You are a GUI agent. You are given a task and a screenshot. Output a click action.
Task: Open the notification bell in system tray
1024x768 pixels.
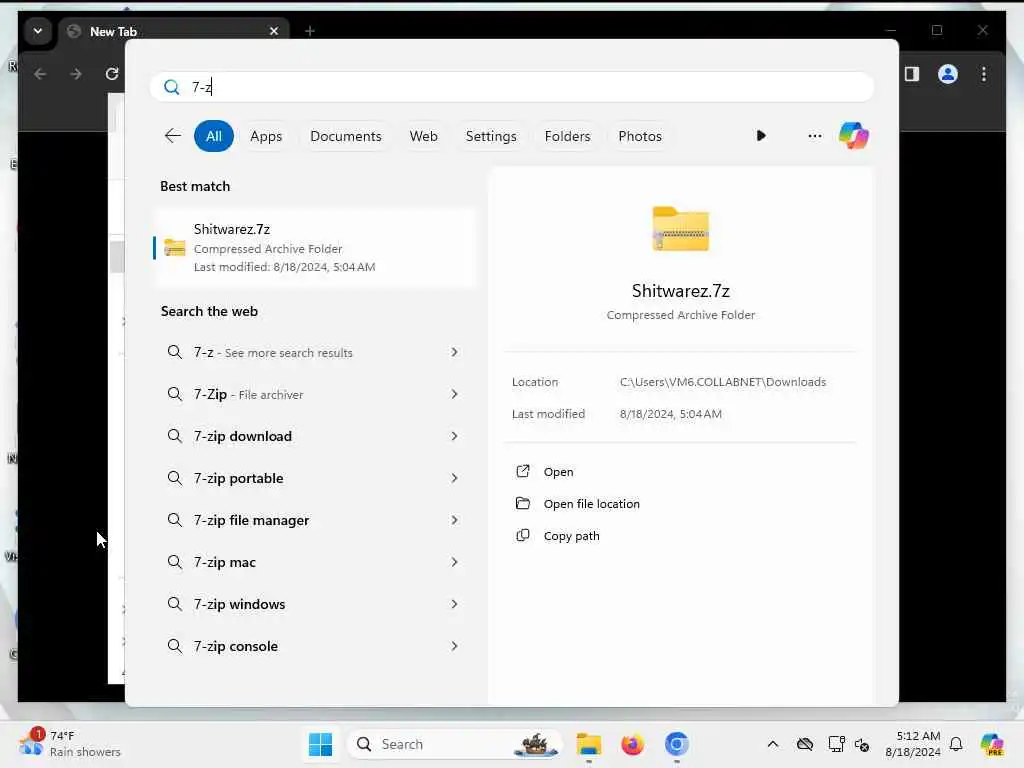click(x=956, y=744)
